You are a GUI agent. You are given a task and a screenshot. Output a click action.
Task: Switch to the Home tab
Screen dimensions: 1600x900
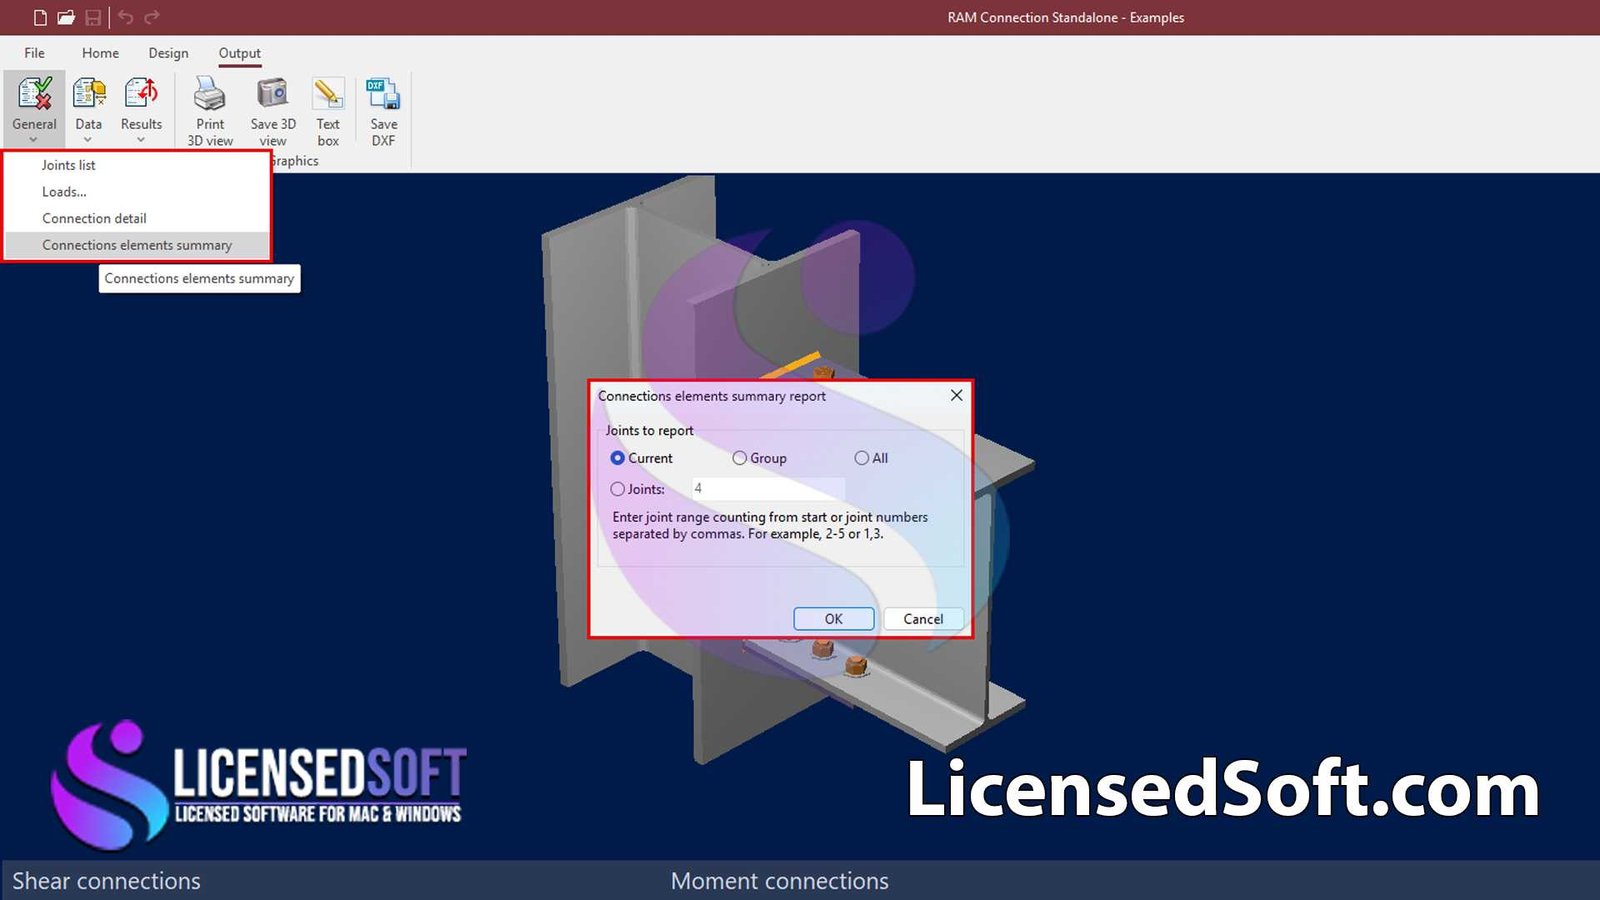click(100, 53)
